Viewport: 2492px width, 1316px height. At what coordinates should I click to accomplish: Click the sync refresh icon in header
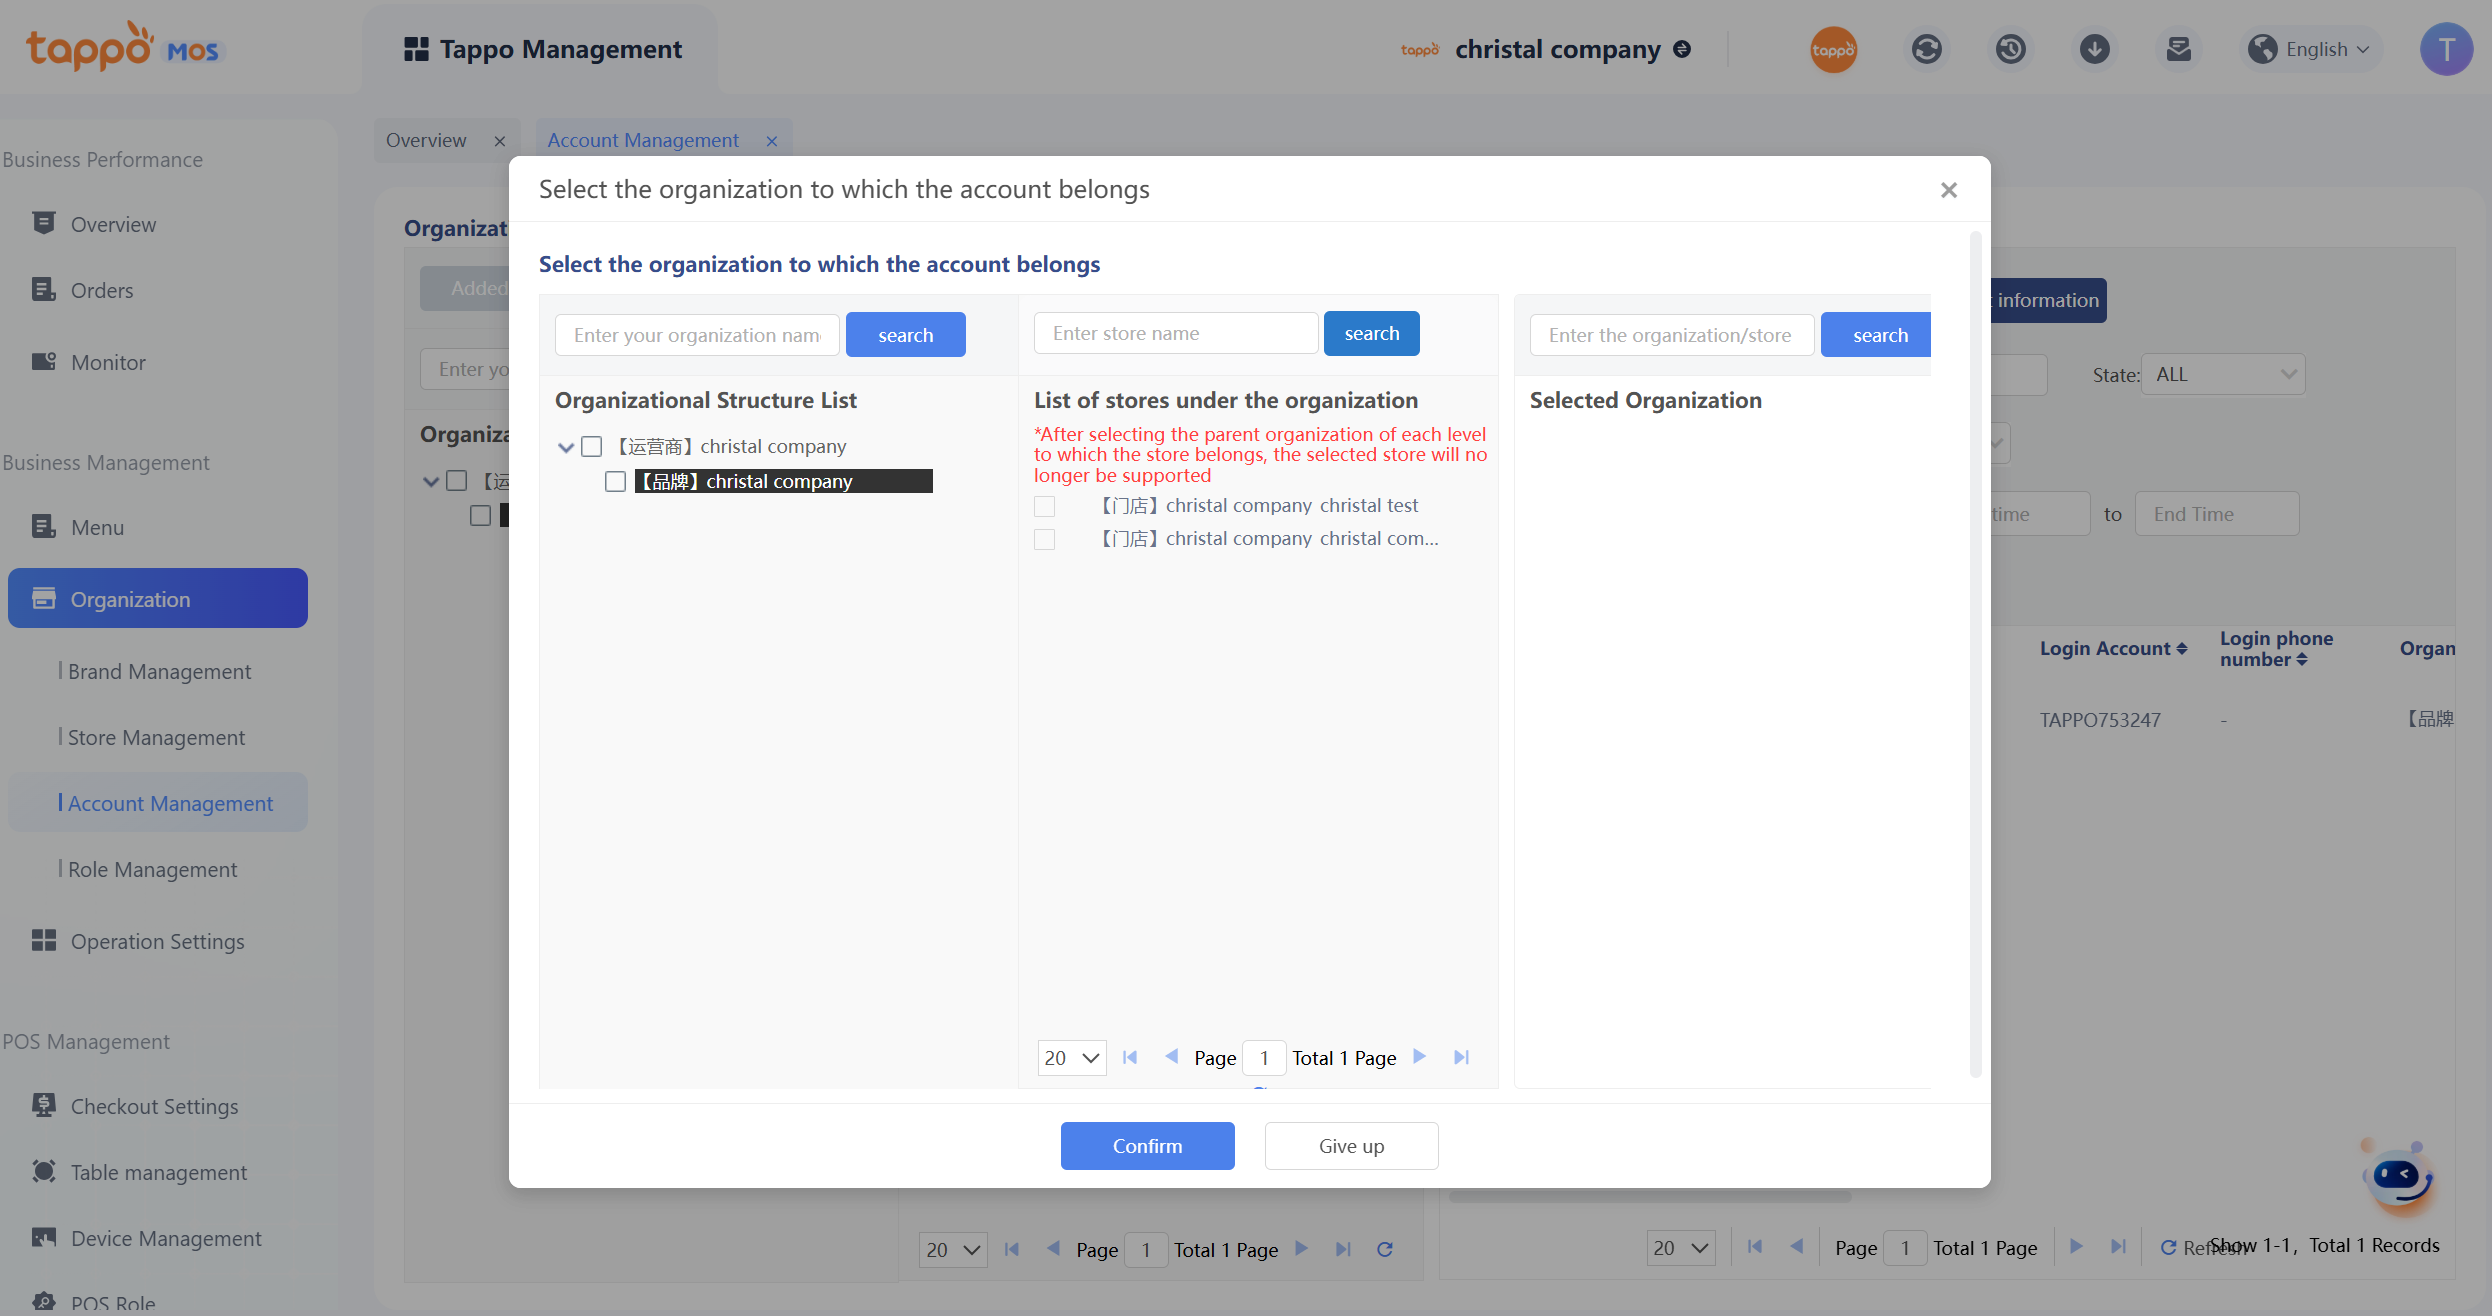click(1926, 49)
